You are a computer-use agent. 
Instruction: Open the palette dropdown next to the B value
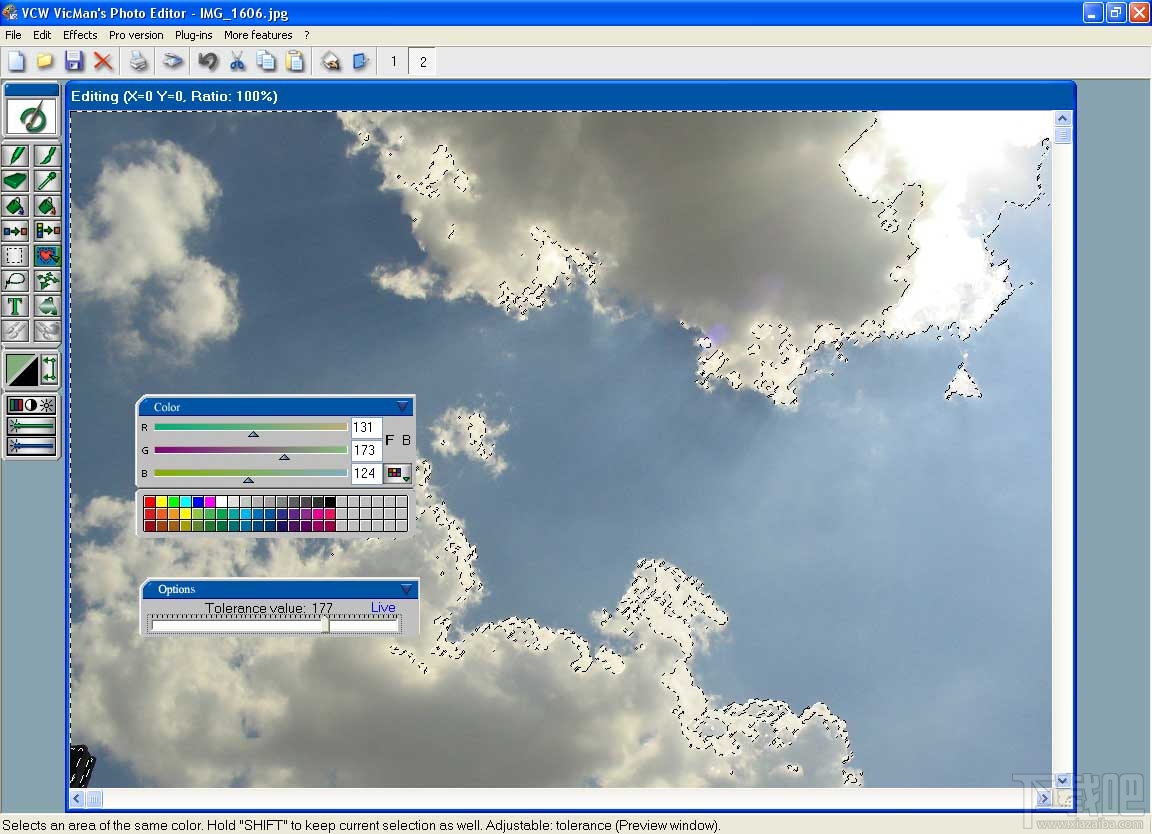pyautogui.click(x=398, y=474)
